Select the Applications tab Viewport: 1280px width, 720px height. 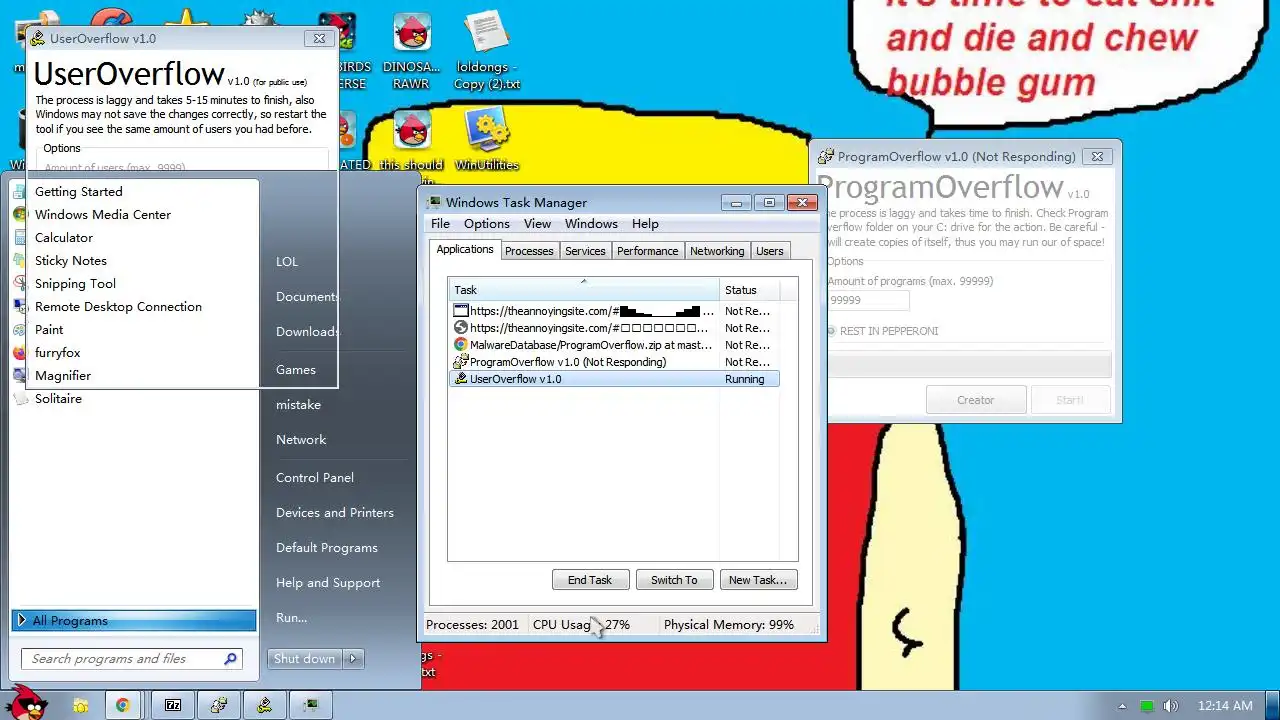(465, 250)
